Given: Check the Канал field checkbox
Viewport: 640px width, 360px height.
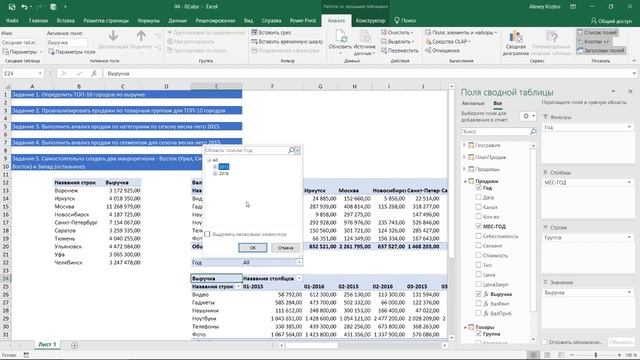Looking at the screenshot, I should (478, 207).
